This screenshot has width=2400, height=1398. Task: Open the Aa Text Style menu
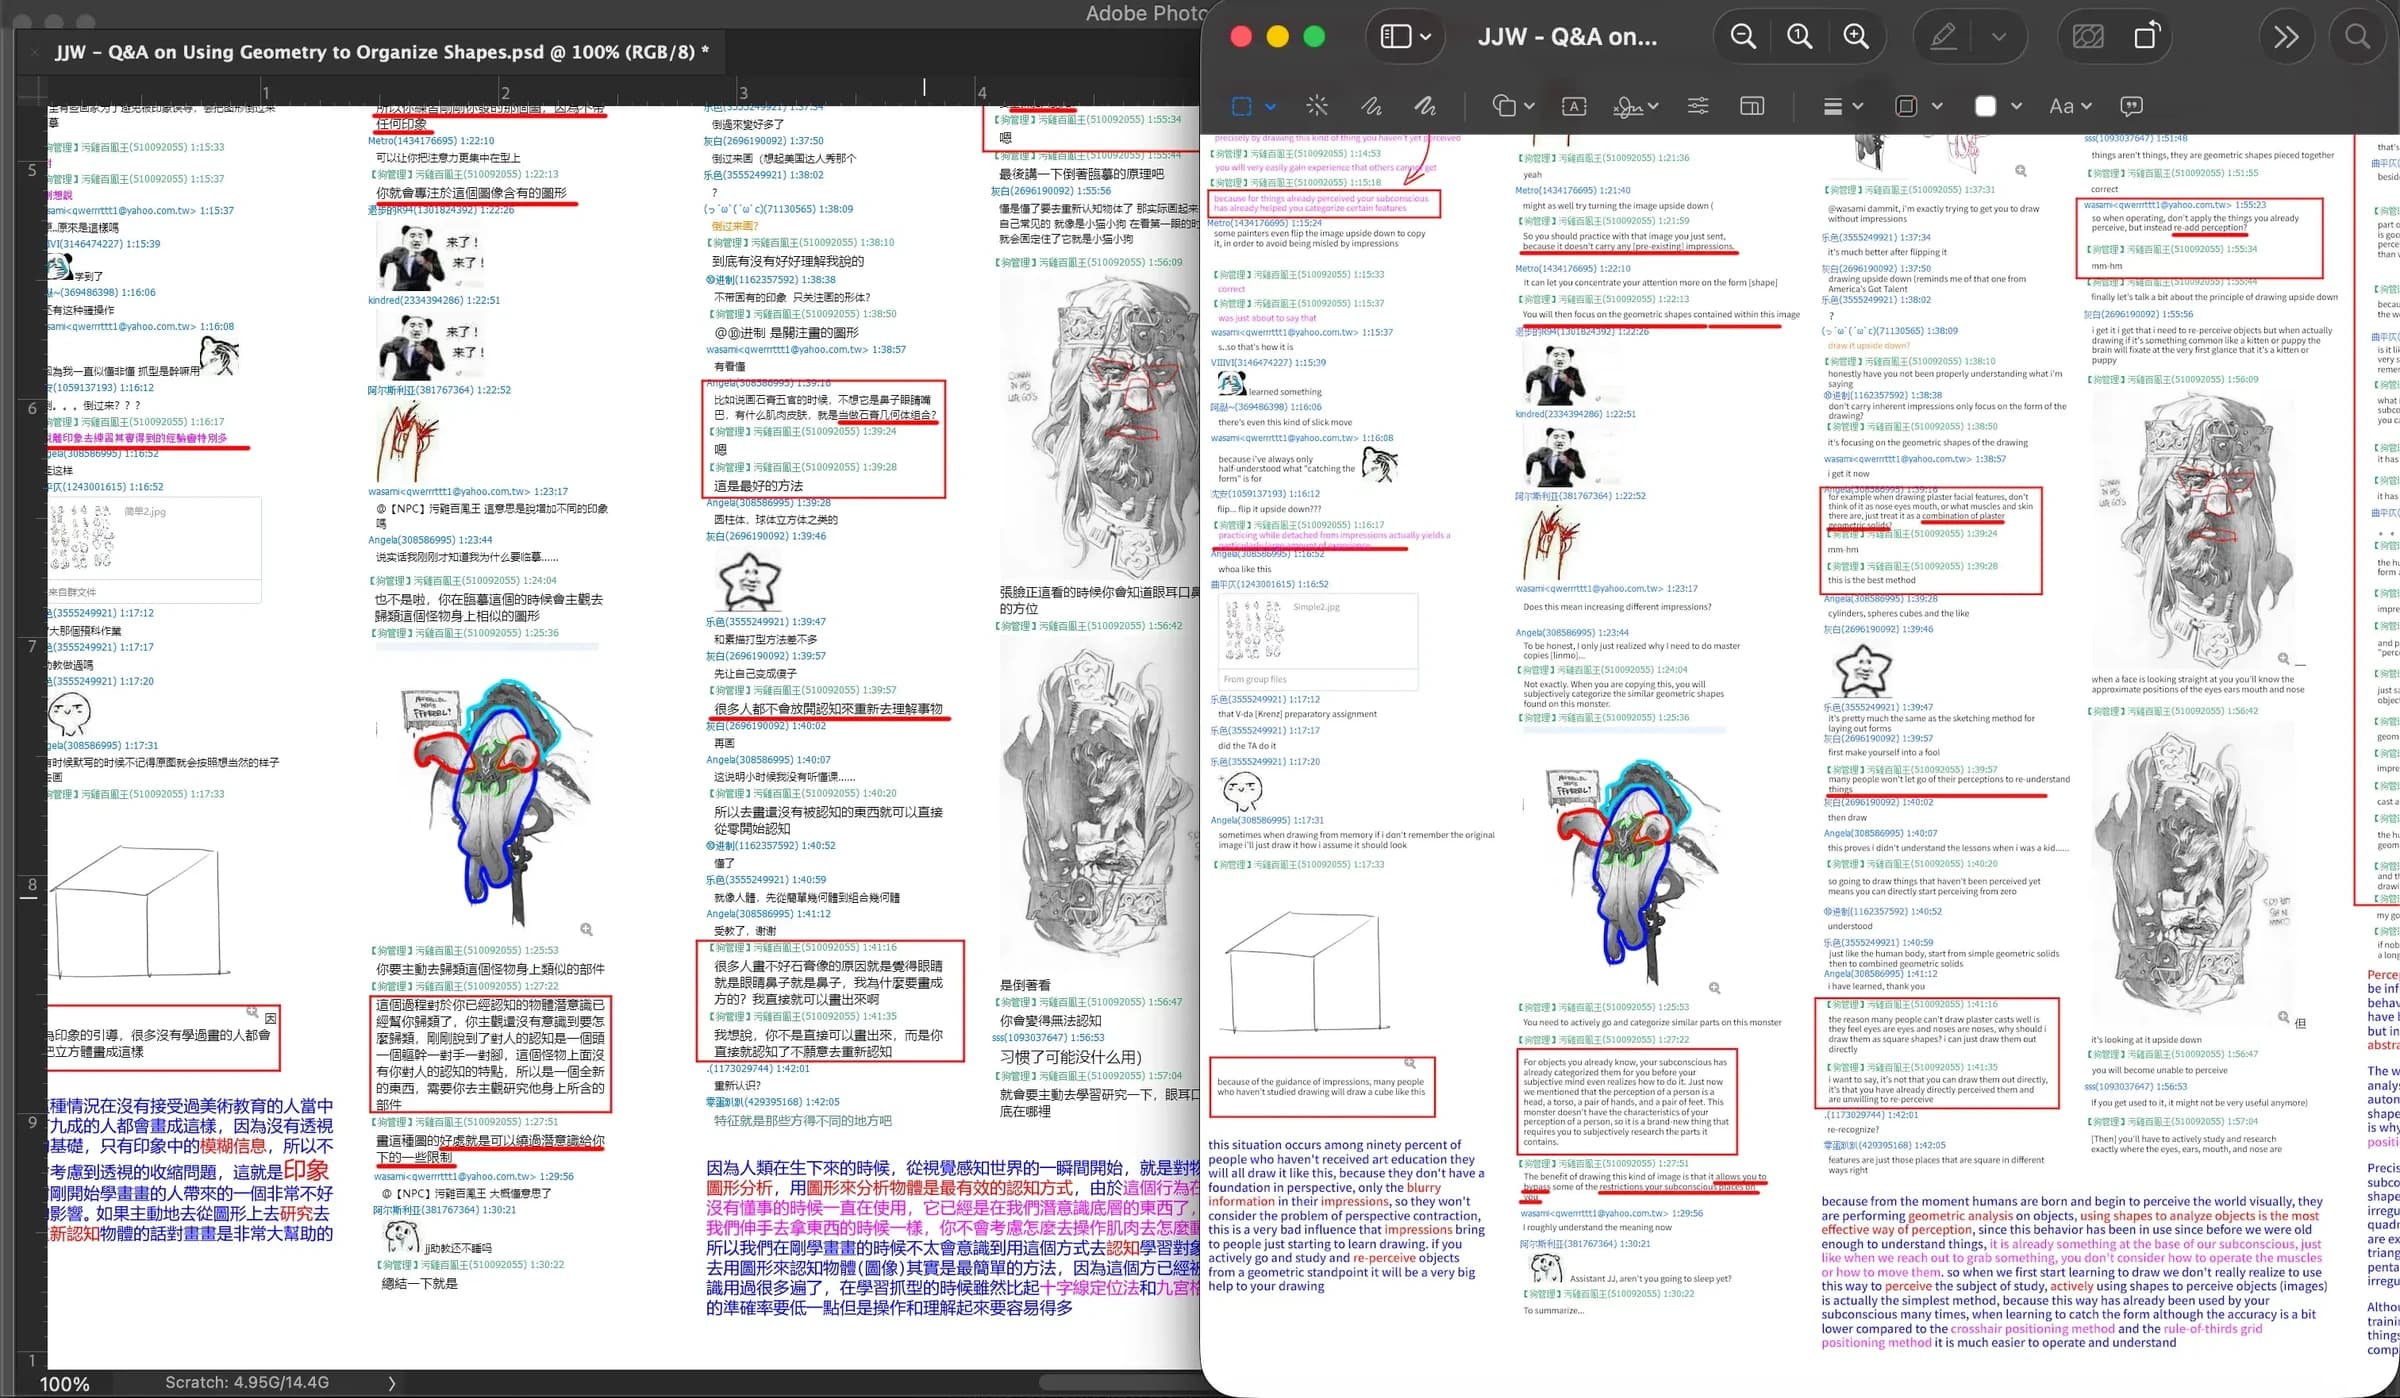(2070, 106)
